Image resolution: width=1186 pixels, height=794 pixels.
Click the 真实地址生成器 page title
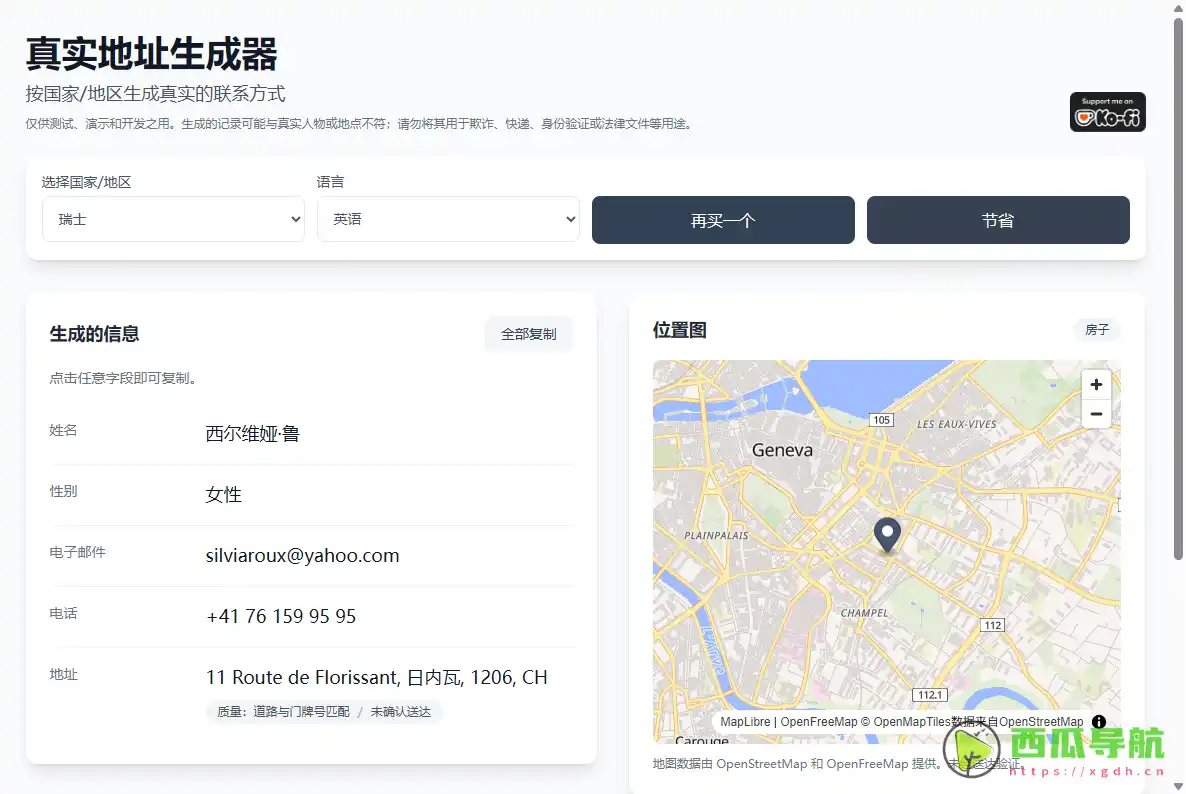[151, 54]
